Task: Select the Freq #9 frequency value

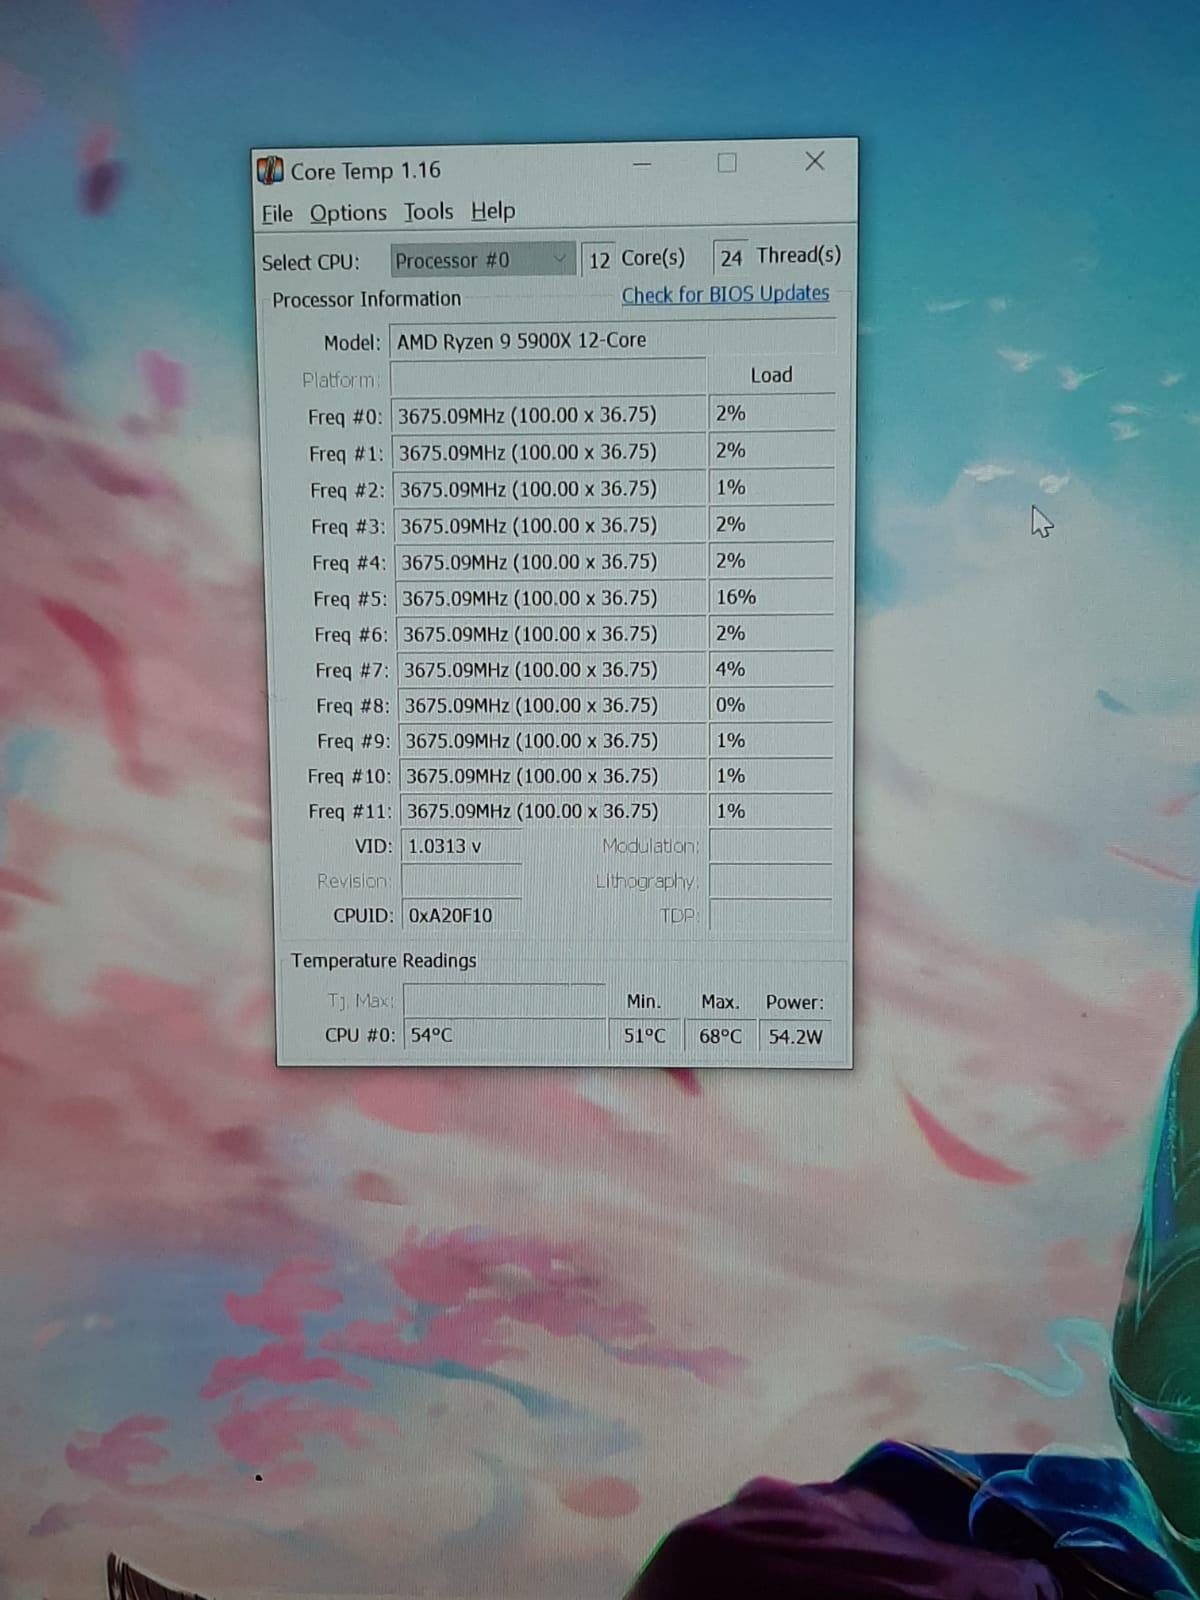Action: pos(552,741)
